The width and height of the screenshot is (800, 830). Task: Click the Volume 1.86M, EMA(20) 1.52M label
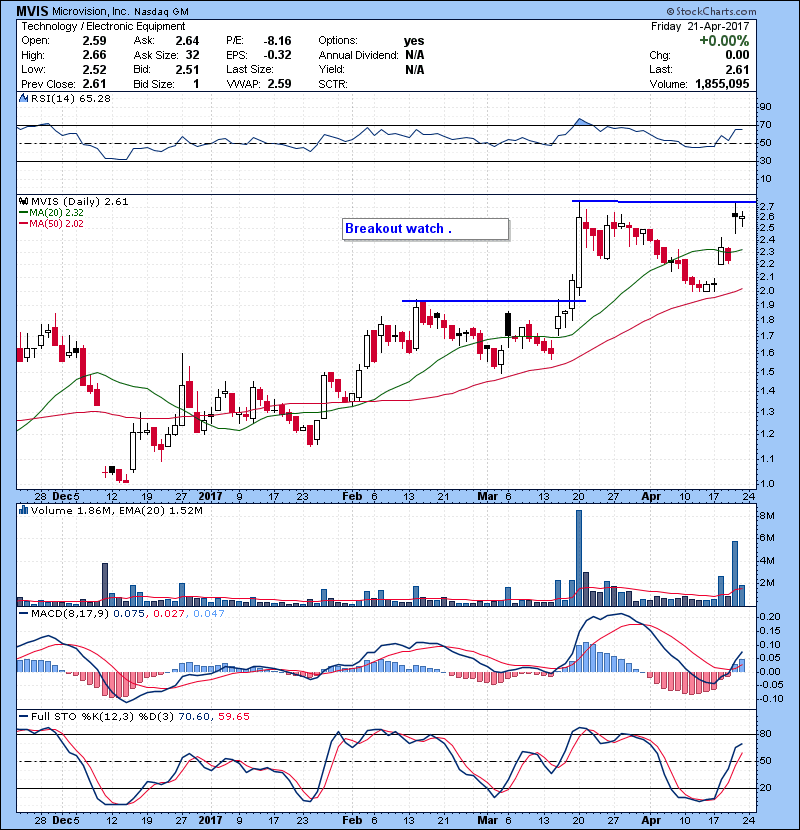[x=116, y=511]
